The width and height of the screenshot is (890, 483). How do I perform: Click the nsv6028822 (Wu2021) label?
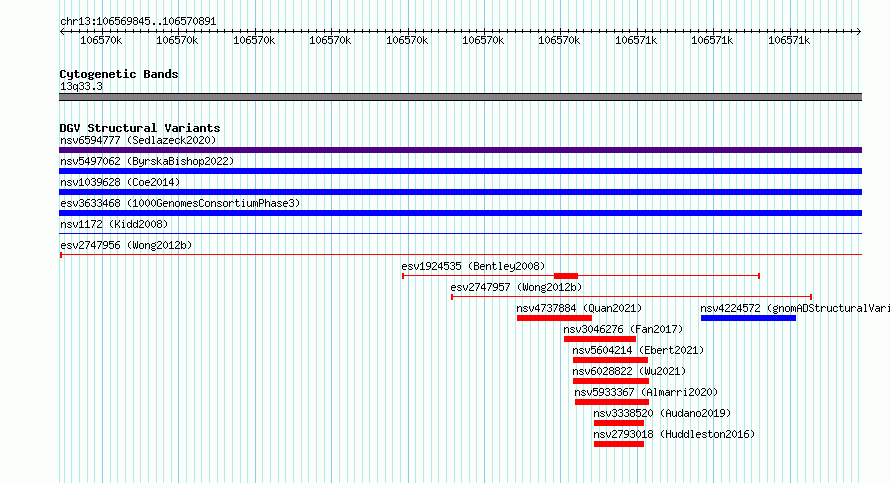pyautogui.click(x=629, y=371)
